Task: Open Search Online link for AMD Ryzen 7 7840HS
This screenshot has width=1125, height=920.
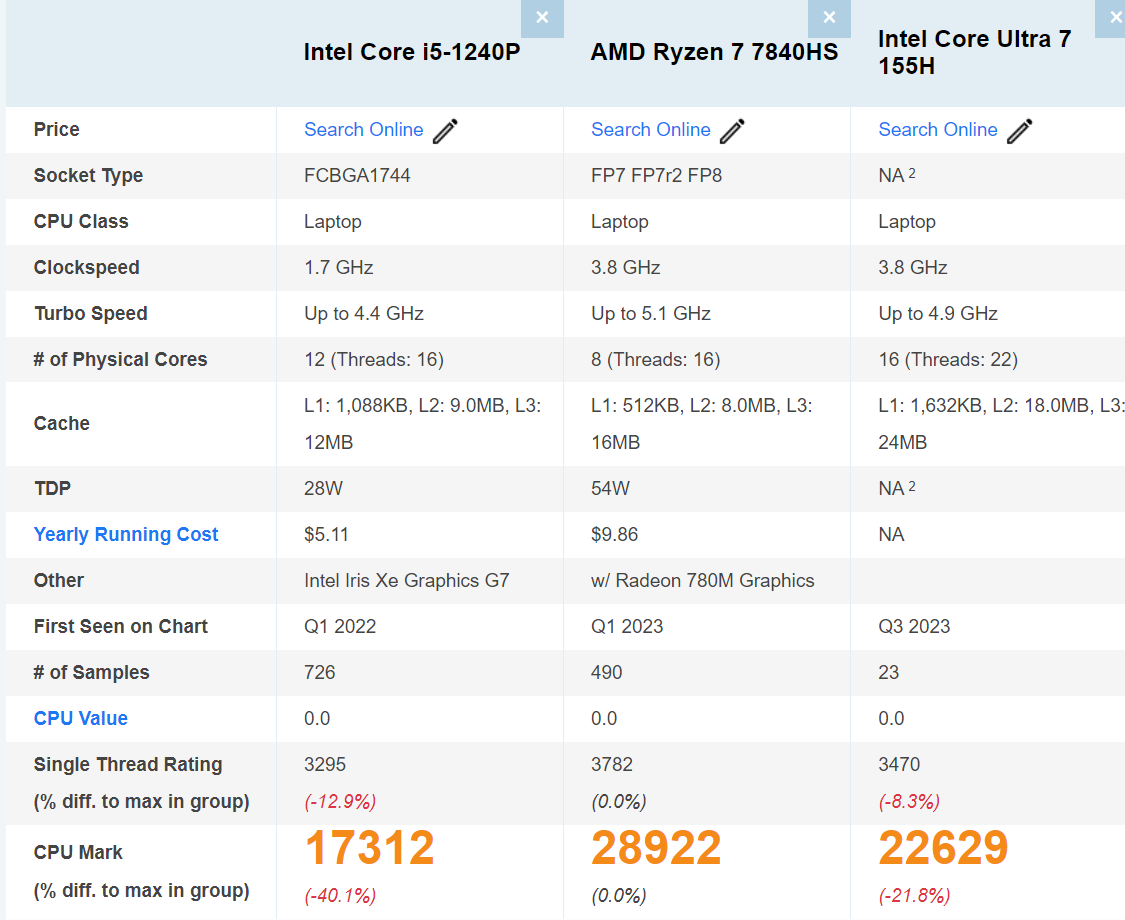Action: coord(651,130)
